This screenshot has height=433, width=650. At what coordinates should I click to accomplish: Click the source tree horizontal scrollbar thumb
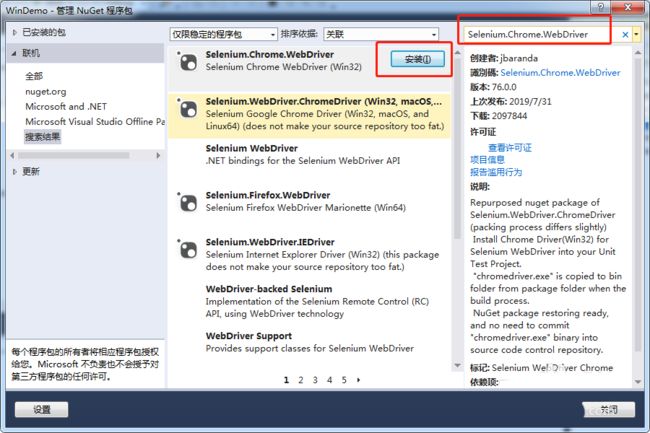click(x=73, y=156)
